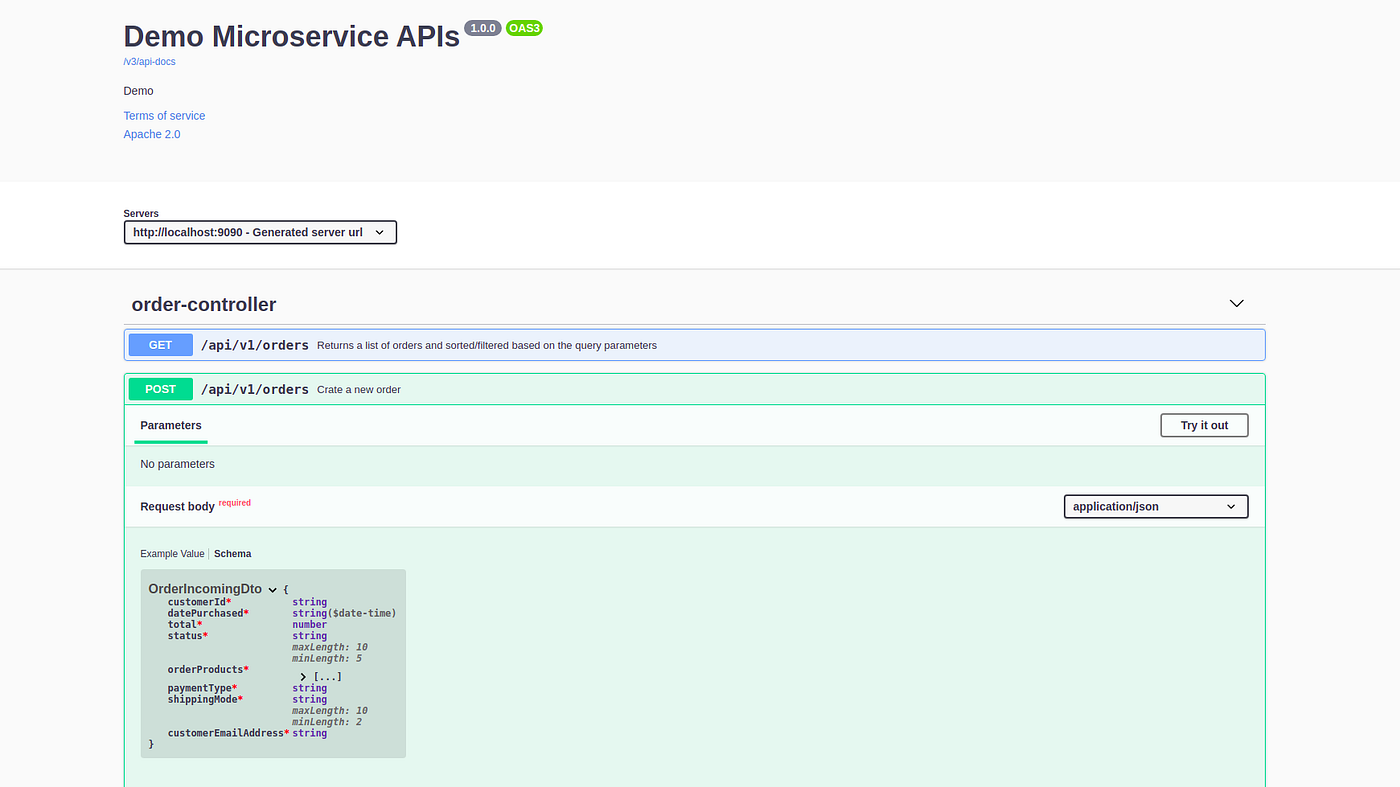Click the blue GET method badge

[x=159, y=344]
